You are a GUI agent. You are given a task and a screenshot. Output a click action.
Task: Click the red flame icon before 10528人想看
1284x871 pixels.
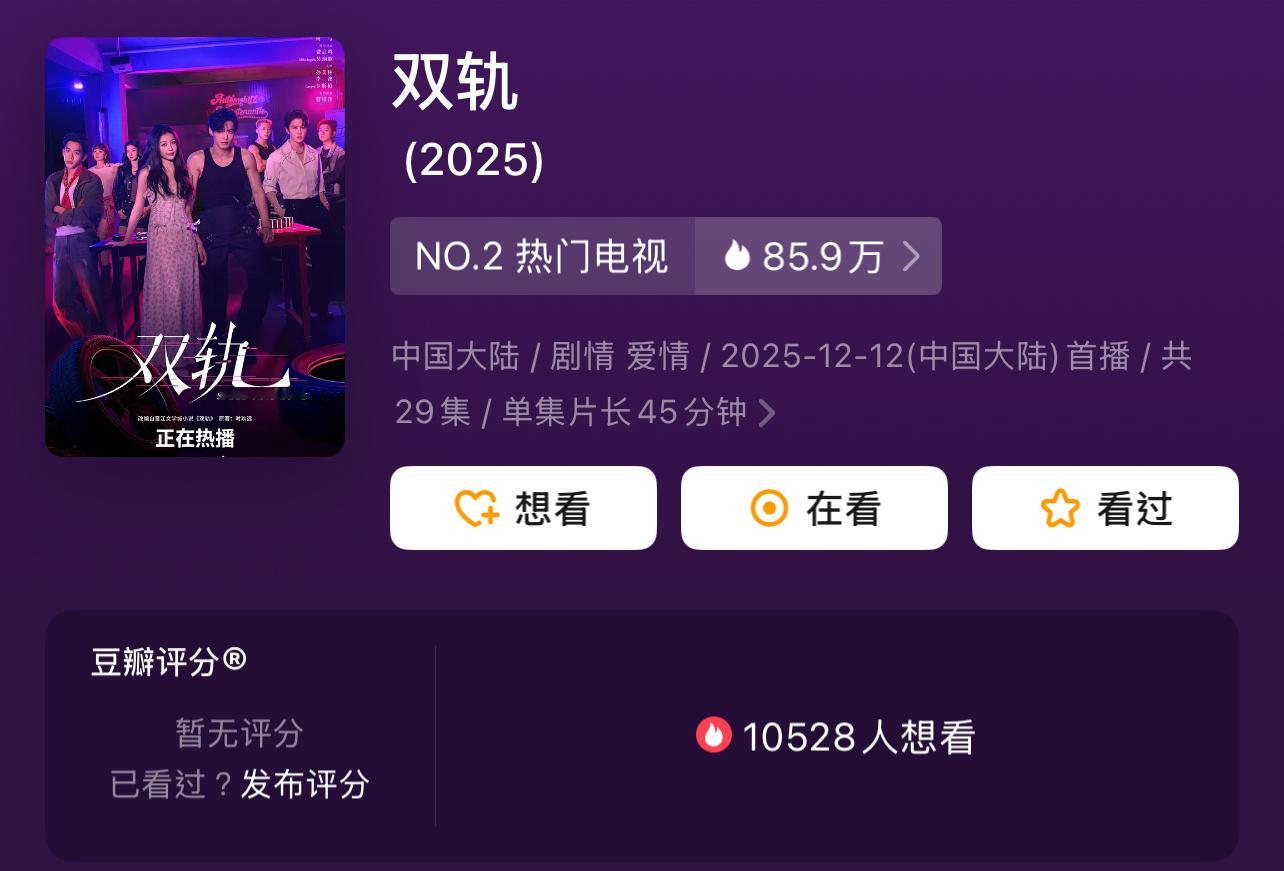[x=714, y=735]
